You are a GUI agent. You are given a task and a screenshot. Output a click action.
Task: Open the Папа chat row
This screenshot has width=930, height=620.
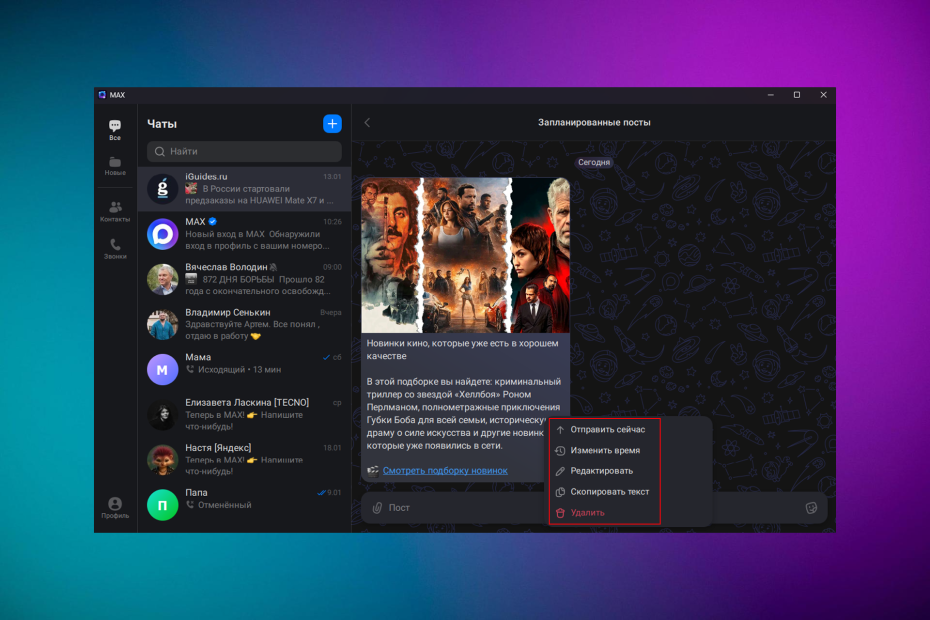(x=244, y=505)
